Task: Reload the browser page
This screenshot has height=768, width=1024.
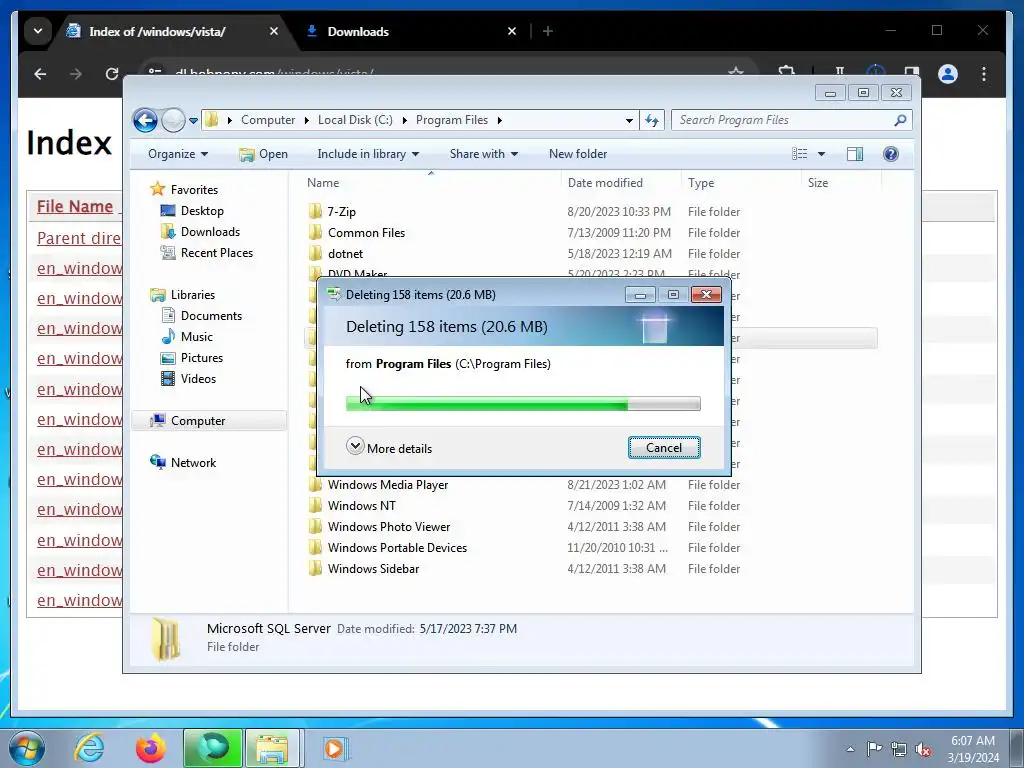Action: click(112, 74)
